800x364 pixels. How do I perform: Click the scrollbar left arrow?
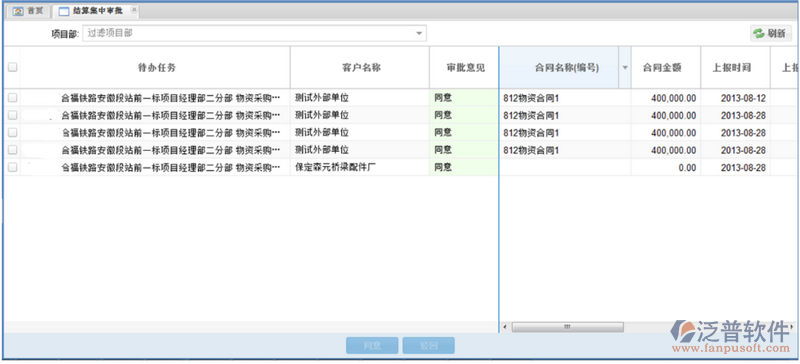[x=505, y=327]
